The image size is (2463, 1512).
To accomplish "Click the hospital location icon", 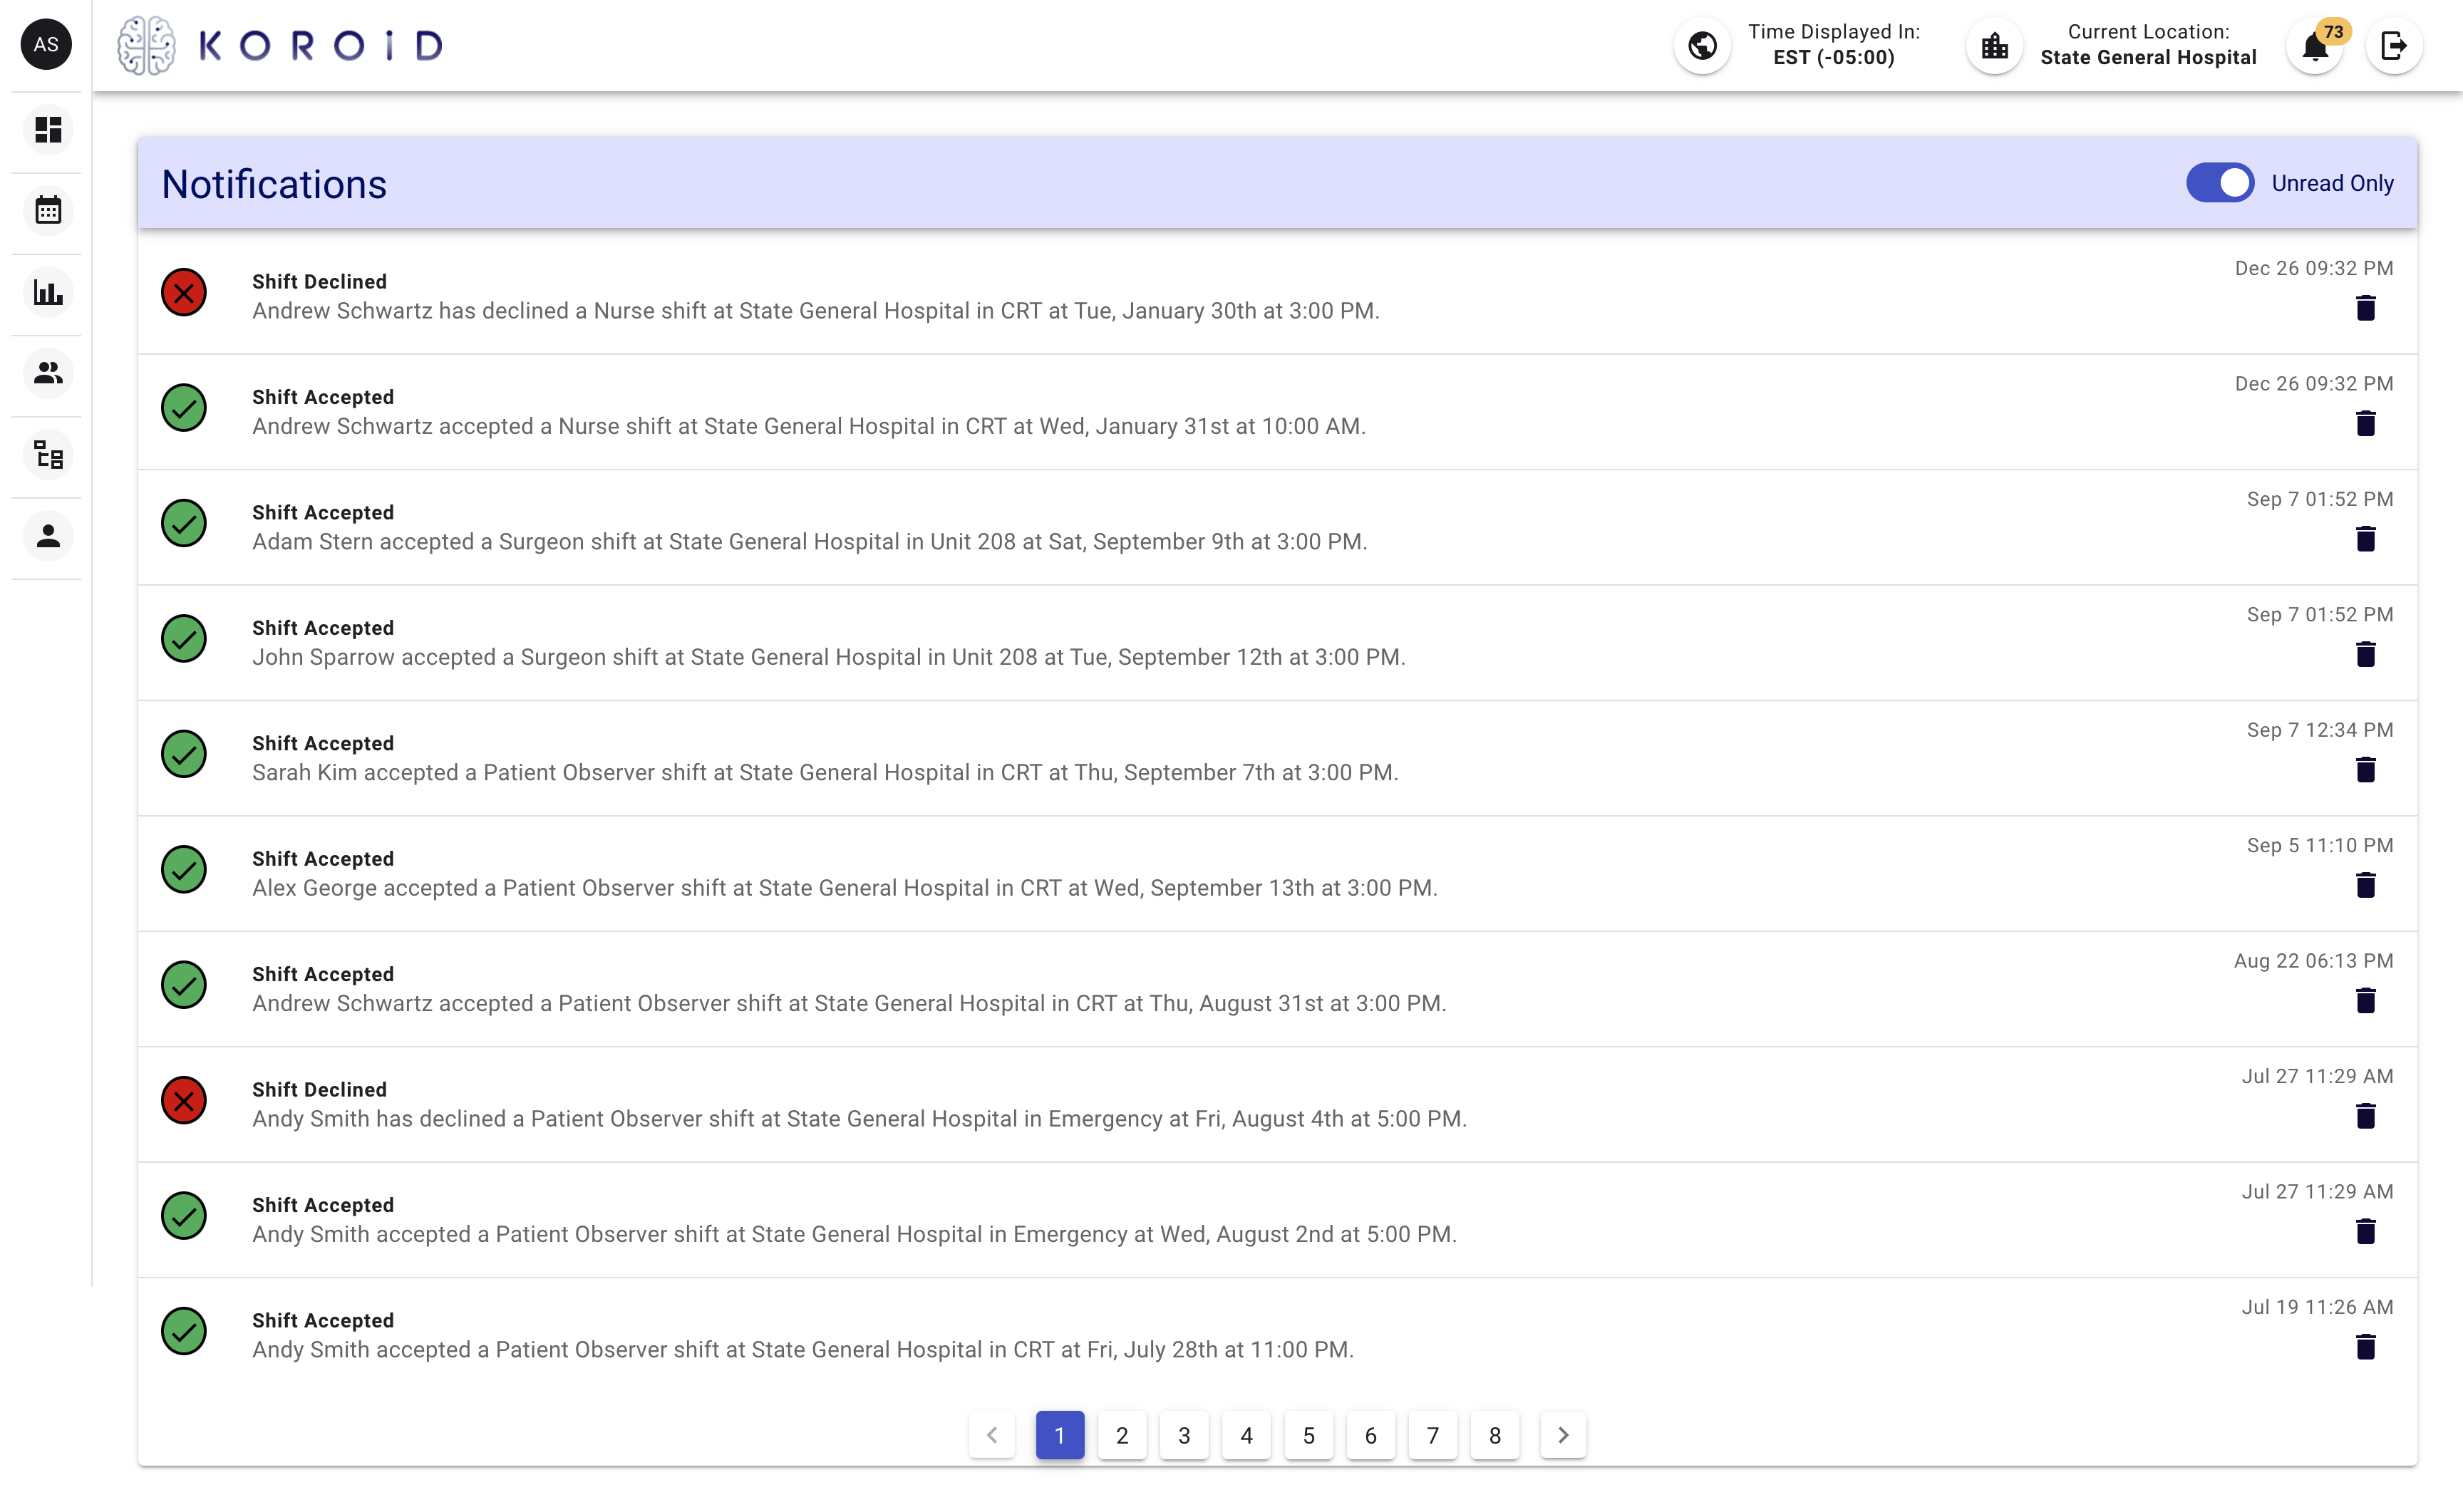I will coord(1994,45).
